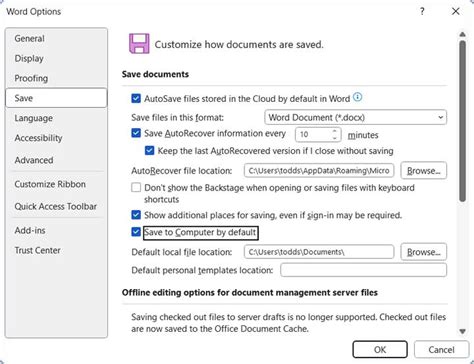Open the Add-ins category
The width and height of the screenshot is (474, 364).
pyautogui.click(x=56, y=230)
